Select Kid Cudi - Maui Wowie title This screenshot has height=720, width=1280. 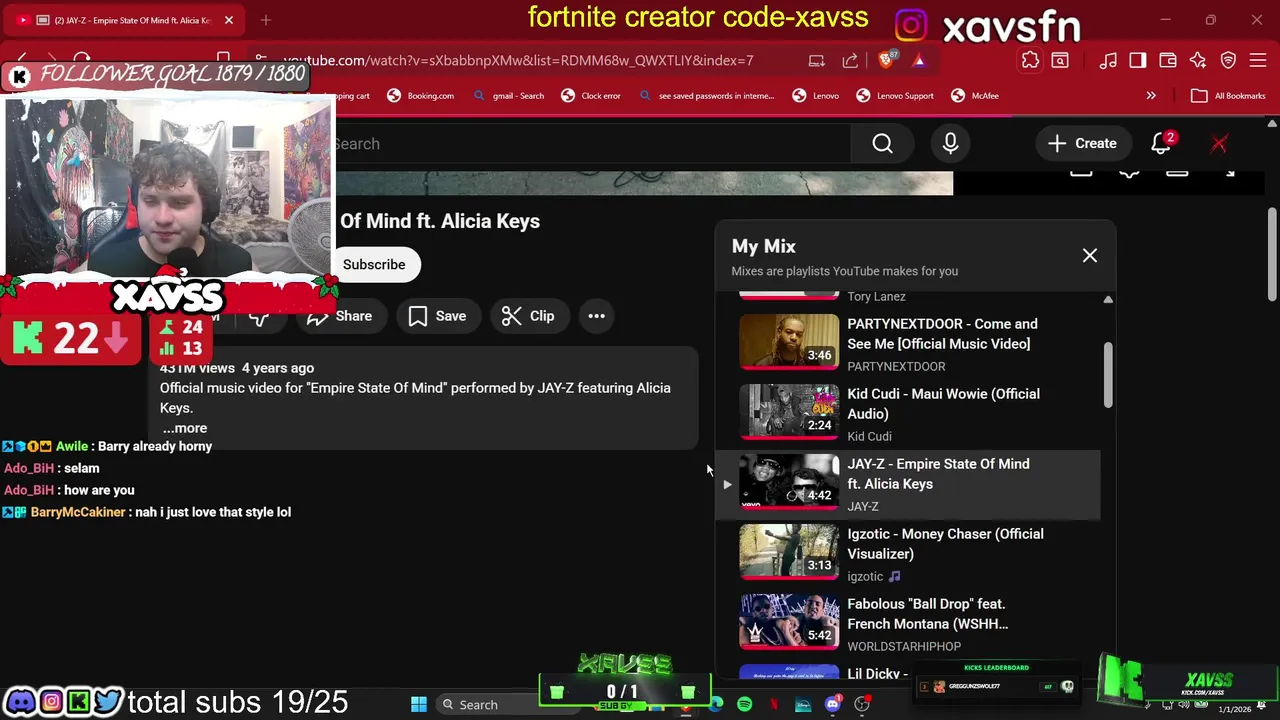(x=943, y=404)
